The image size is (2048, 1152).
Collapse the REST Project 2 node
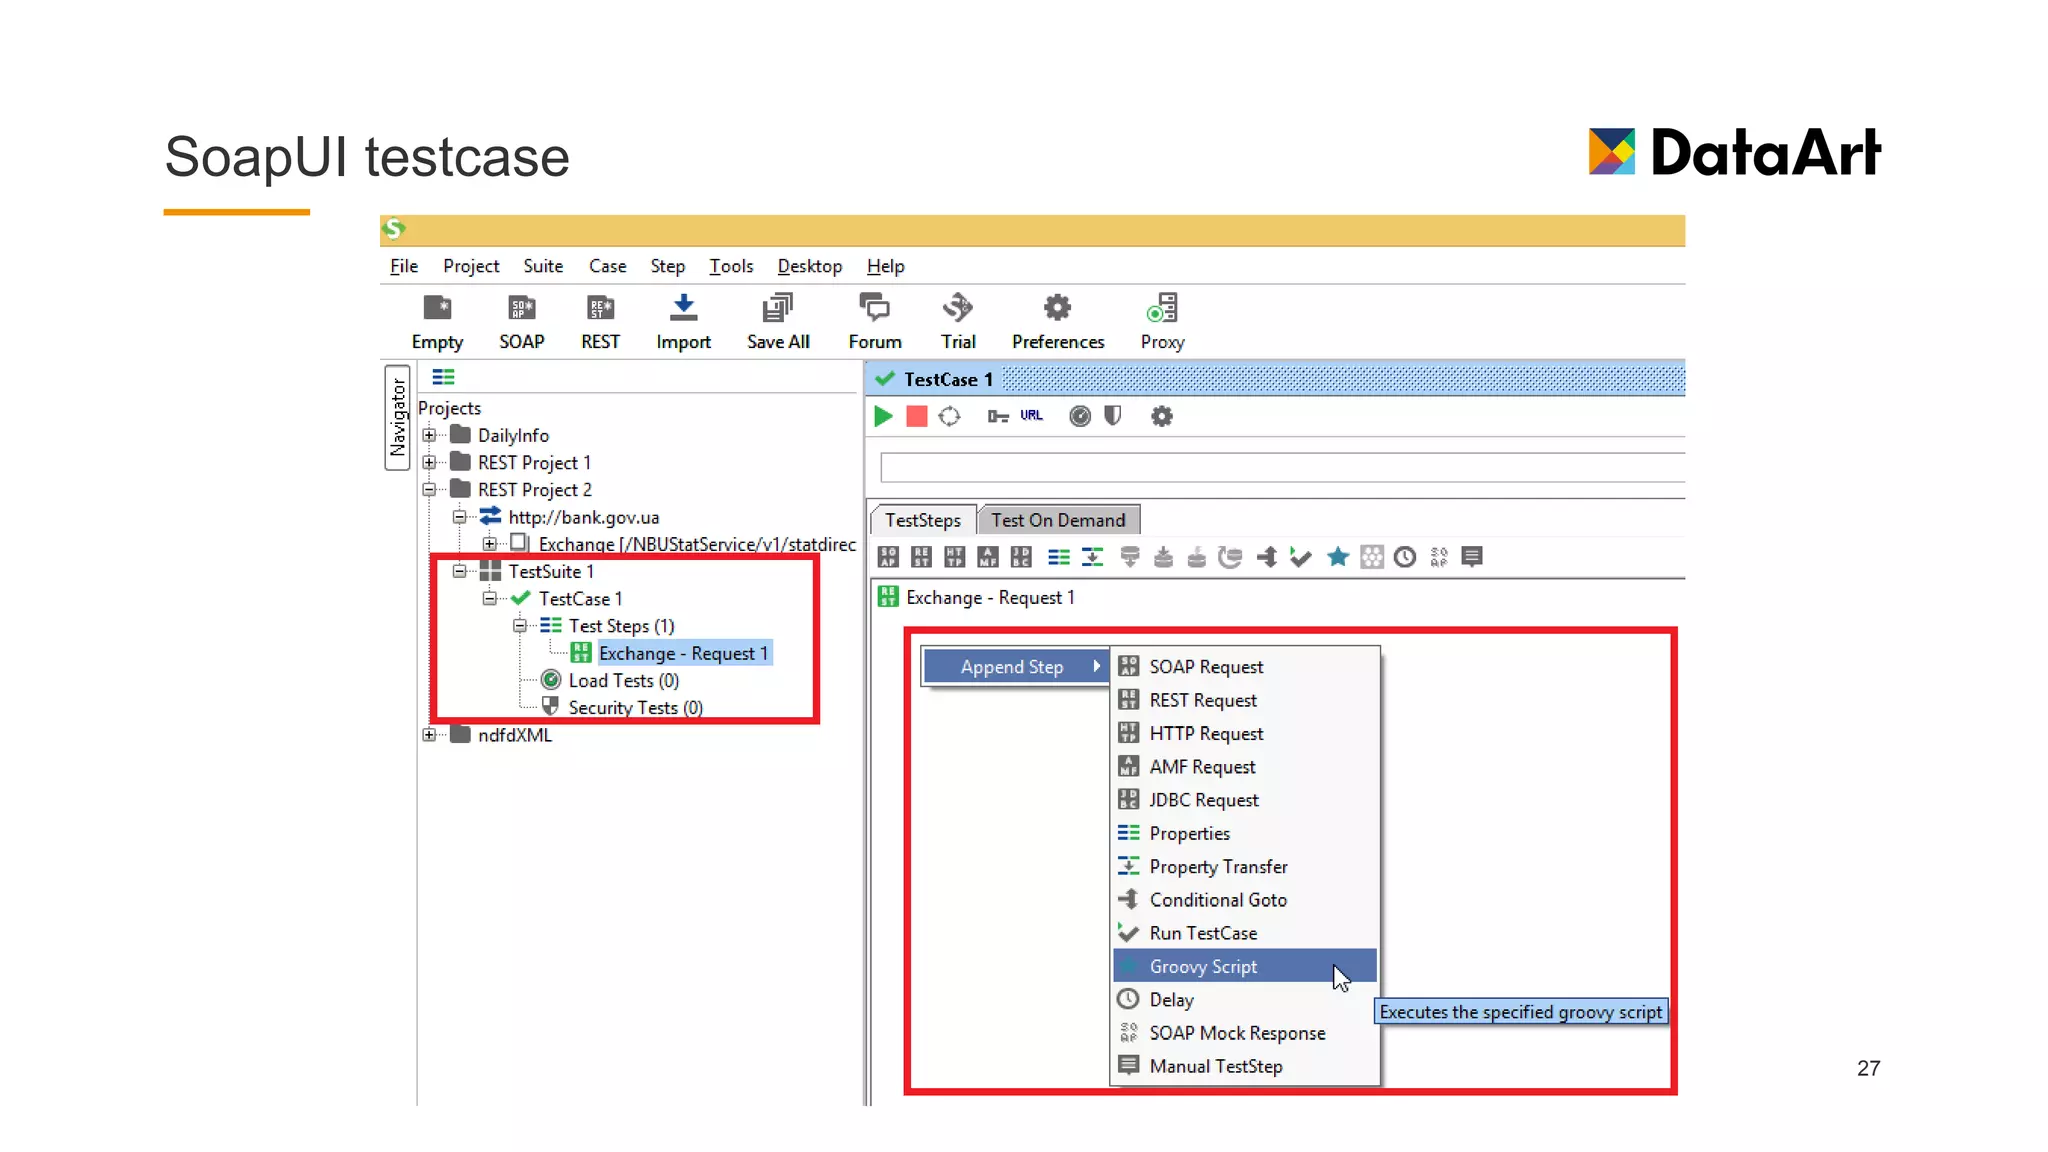coord(429,490)
